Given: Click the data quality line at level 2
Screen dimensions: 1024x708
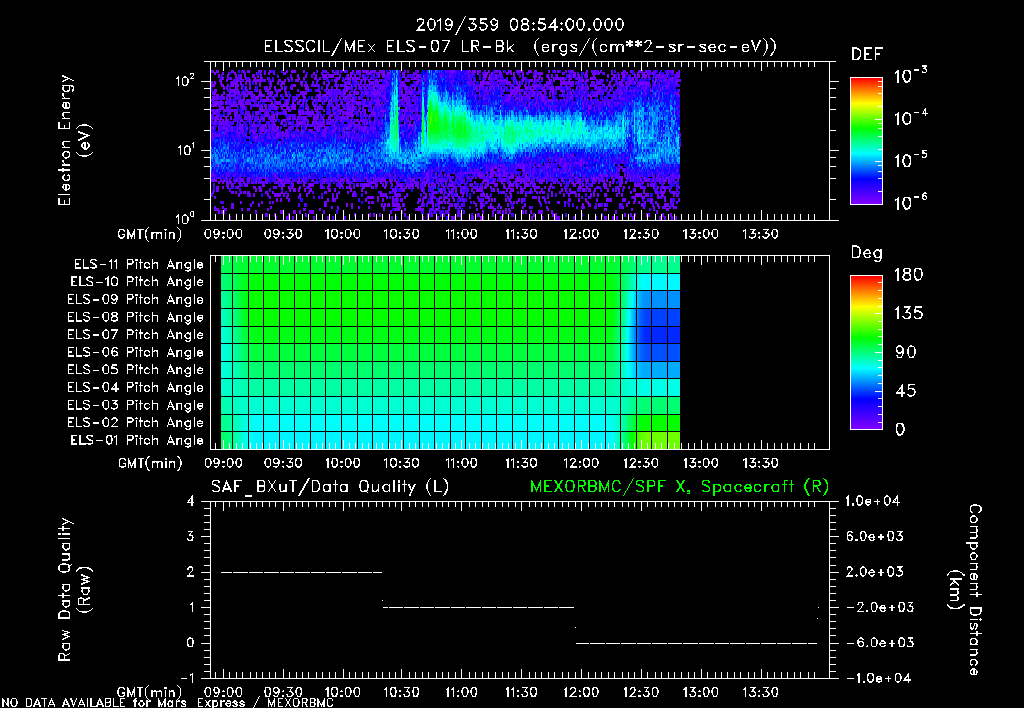Looking at the screenshot, I should coord(301,572).
